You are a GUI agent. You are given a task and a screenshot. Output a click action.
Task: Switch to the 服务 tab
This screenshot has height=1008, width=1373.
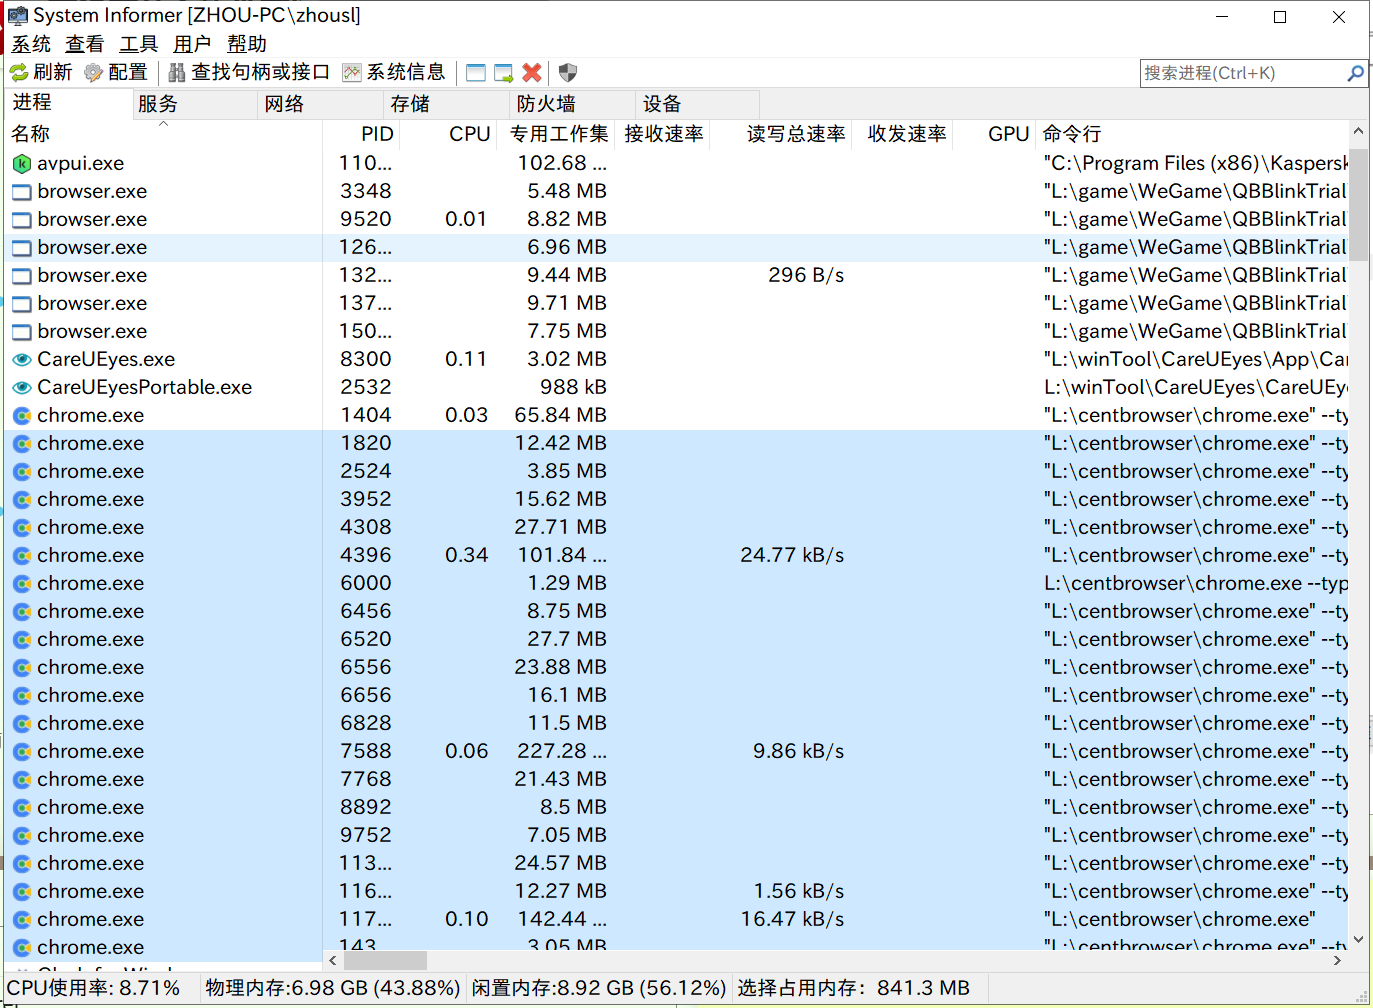pos(158,104)
